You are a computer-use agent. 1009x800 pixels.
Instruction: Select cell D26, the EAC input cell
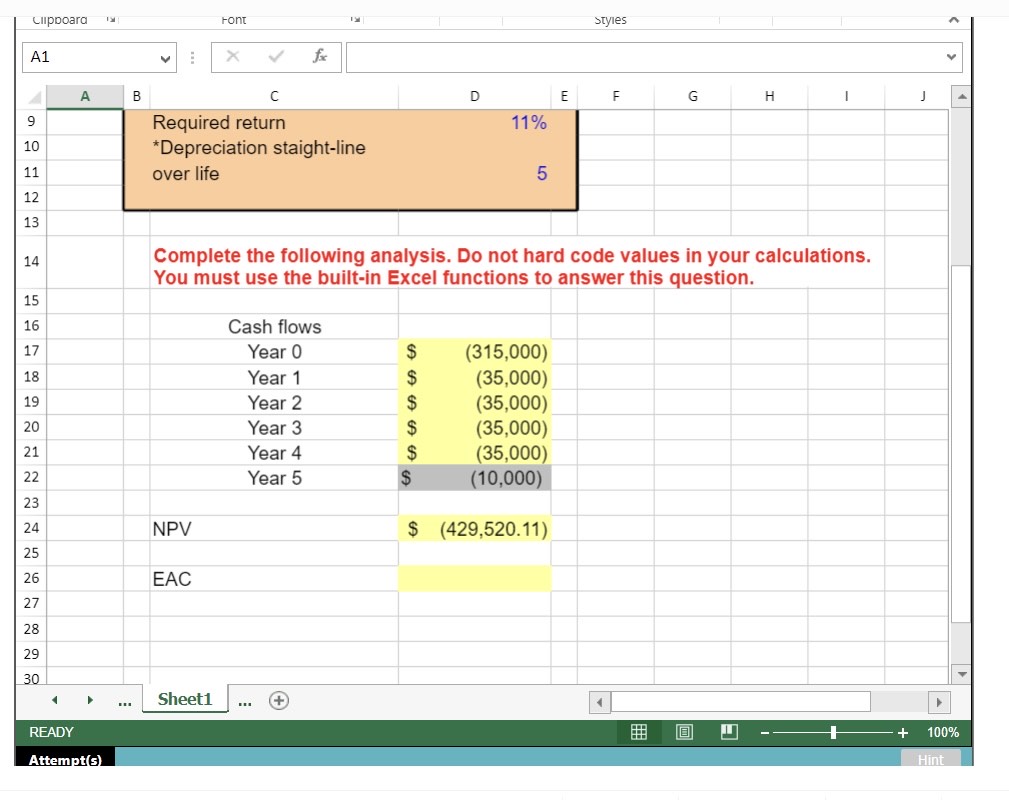click(474, 578)
